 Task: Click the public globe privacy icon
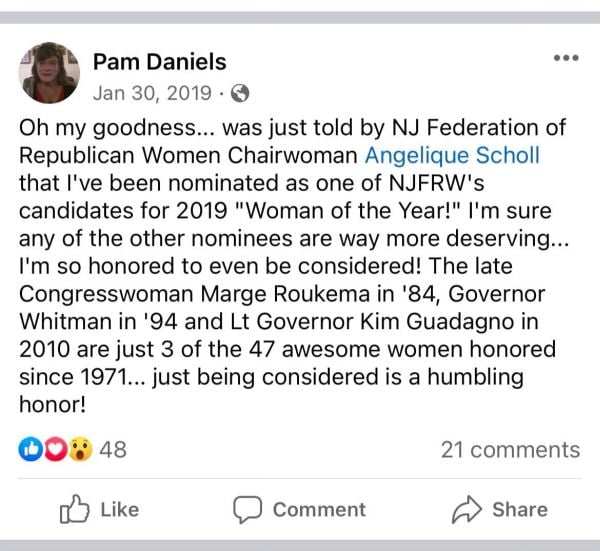239,94
